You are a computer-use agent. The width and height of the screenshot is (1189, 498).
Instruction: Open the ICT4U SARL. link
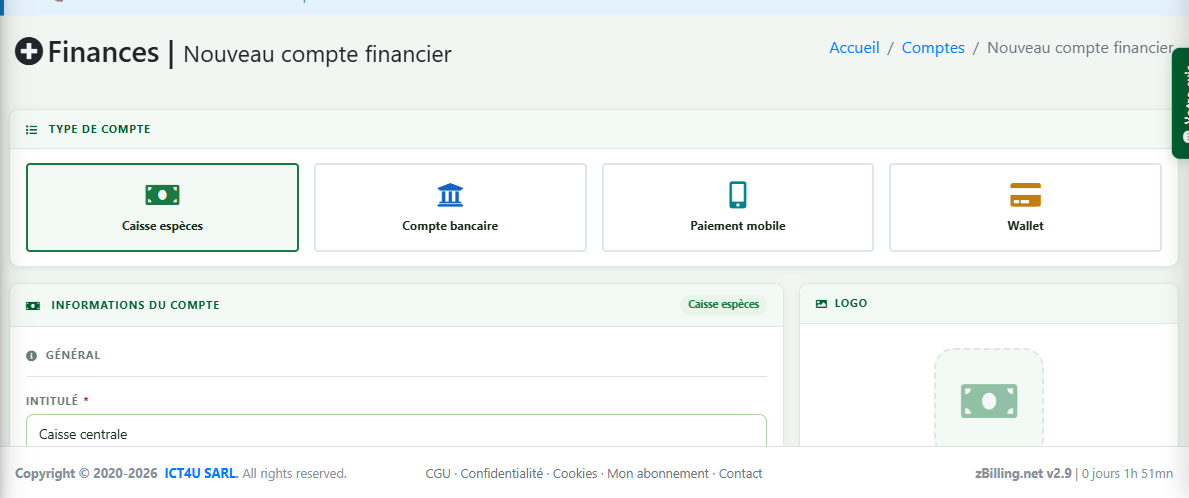tap(202, 474)
